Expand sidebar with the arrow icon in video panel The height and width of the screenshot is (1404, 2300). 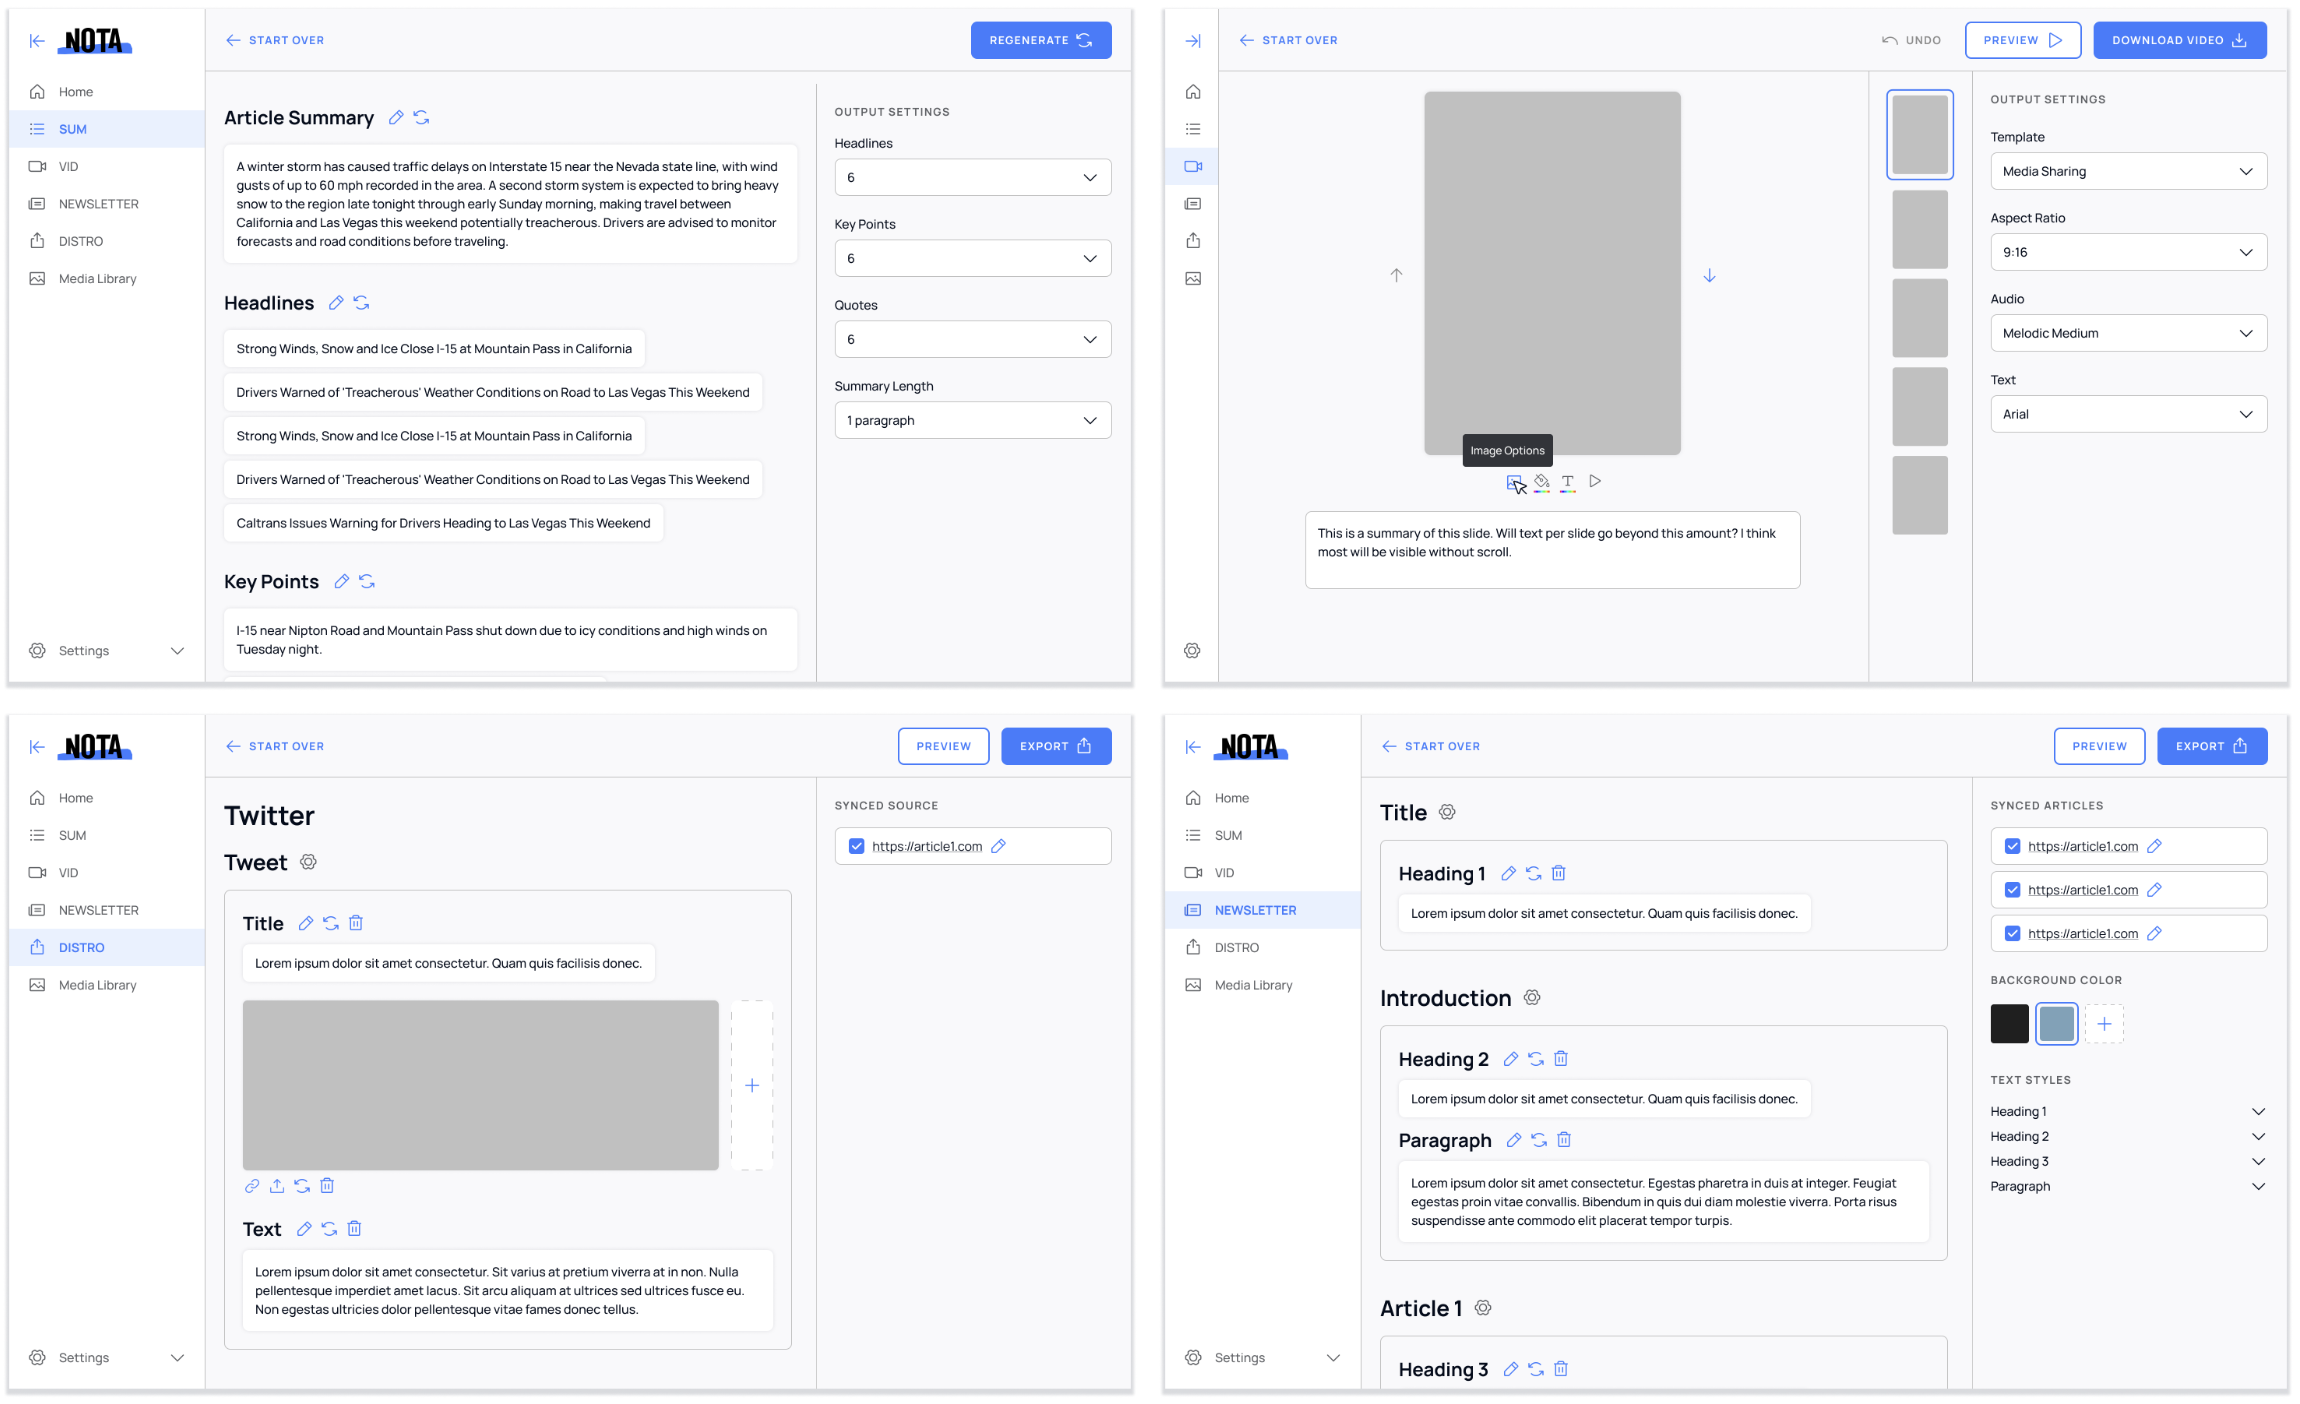1192,41
